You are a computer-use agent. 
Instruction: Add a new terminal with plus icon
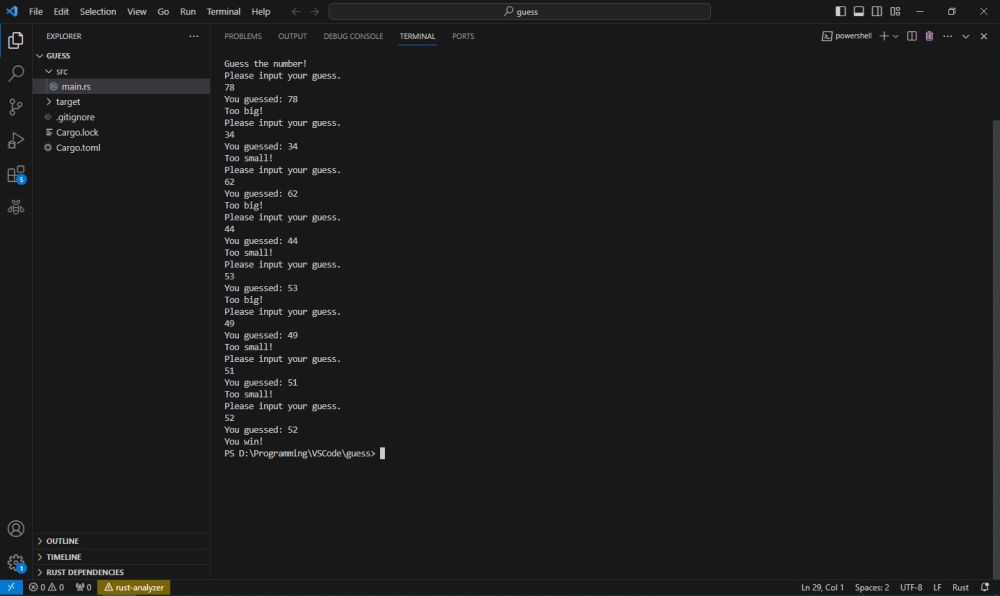(x=884, y=36)
